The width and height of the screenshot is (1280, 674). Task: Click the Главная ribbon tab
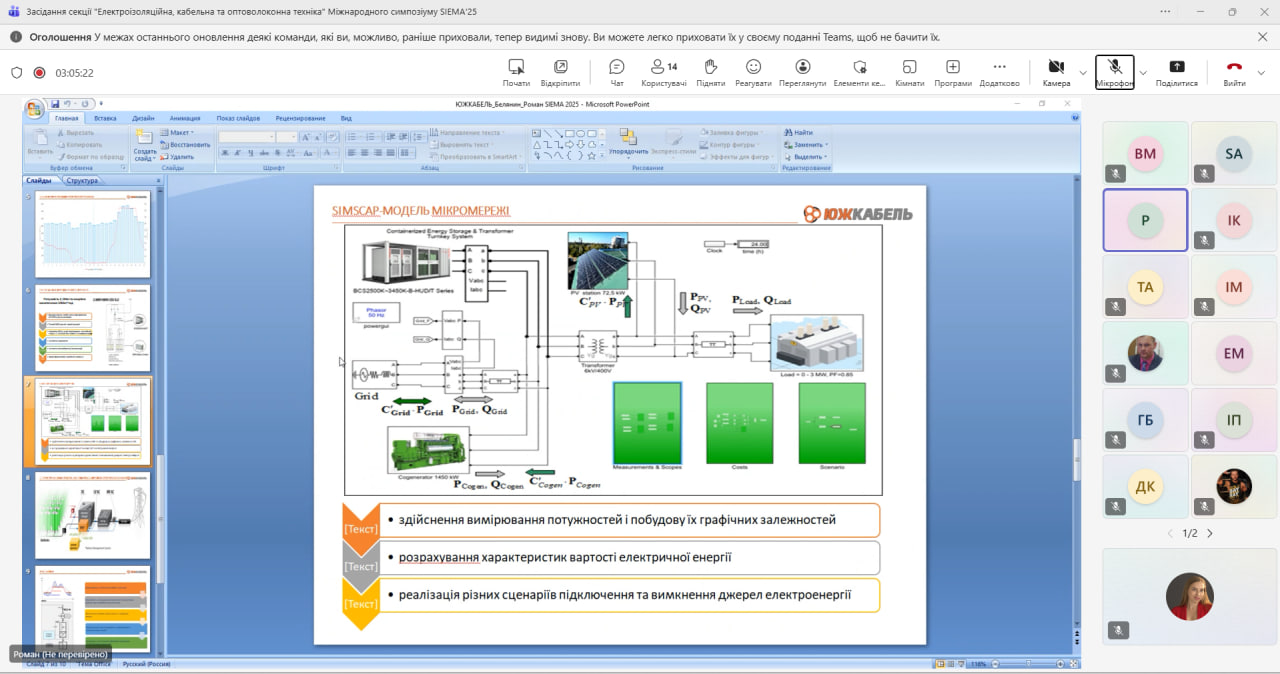tap(67, 118)
